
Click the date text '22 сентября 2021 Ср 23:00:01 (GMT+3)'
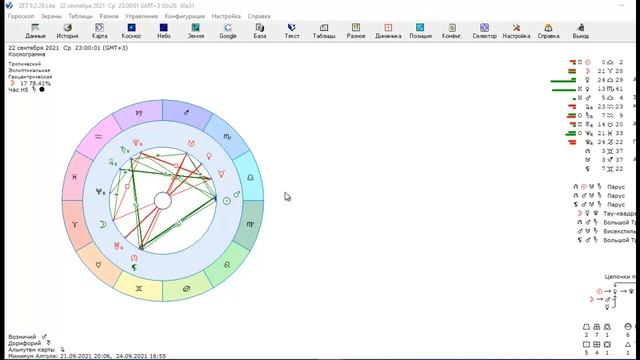[x=68, y=48]
